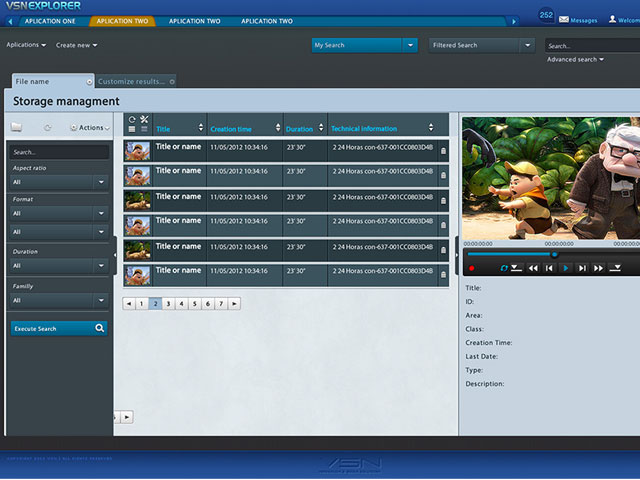The width and height of the screenshot is (640, 480).
Task: Go to results page 5
Action: [195, 304]
